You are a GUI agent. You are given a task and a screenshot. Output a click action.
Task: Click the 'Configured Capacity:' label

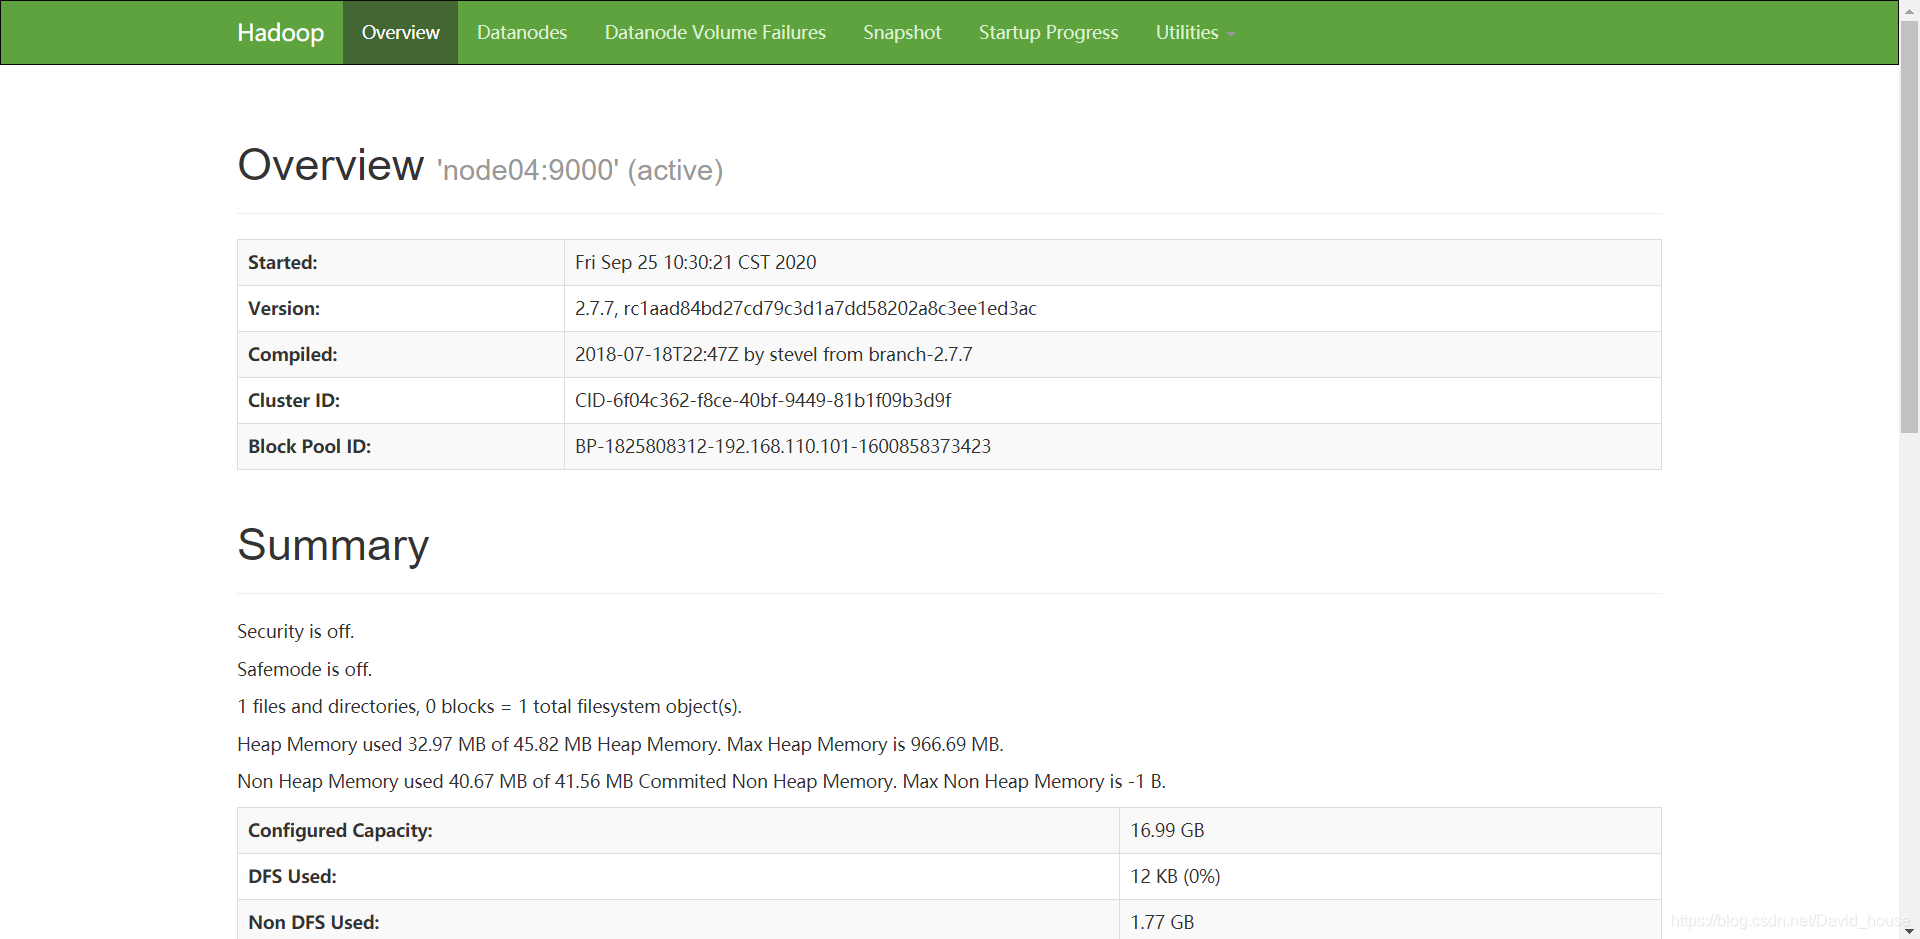point(340,830)
